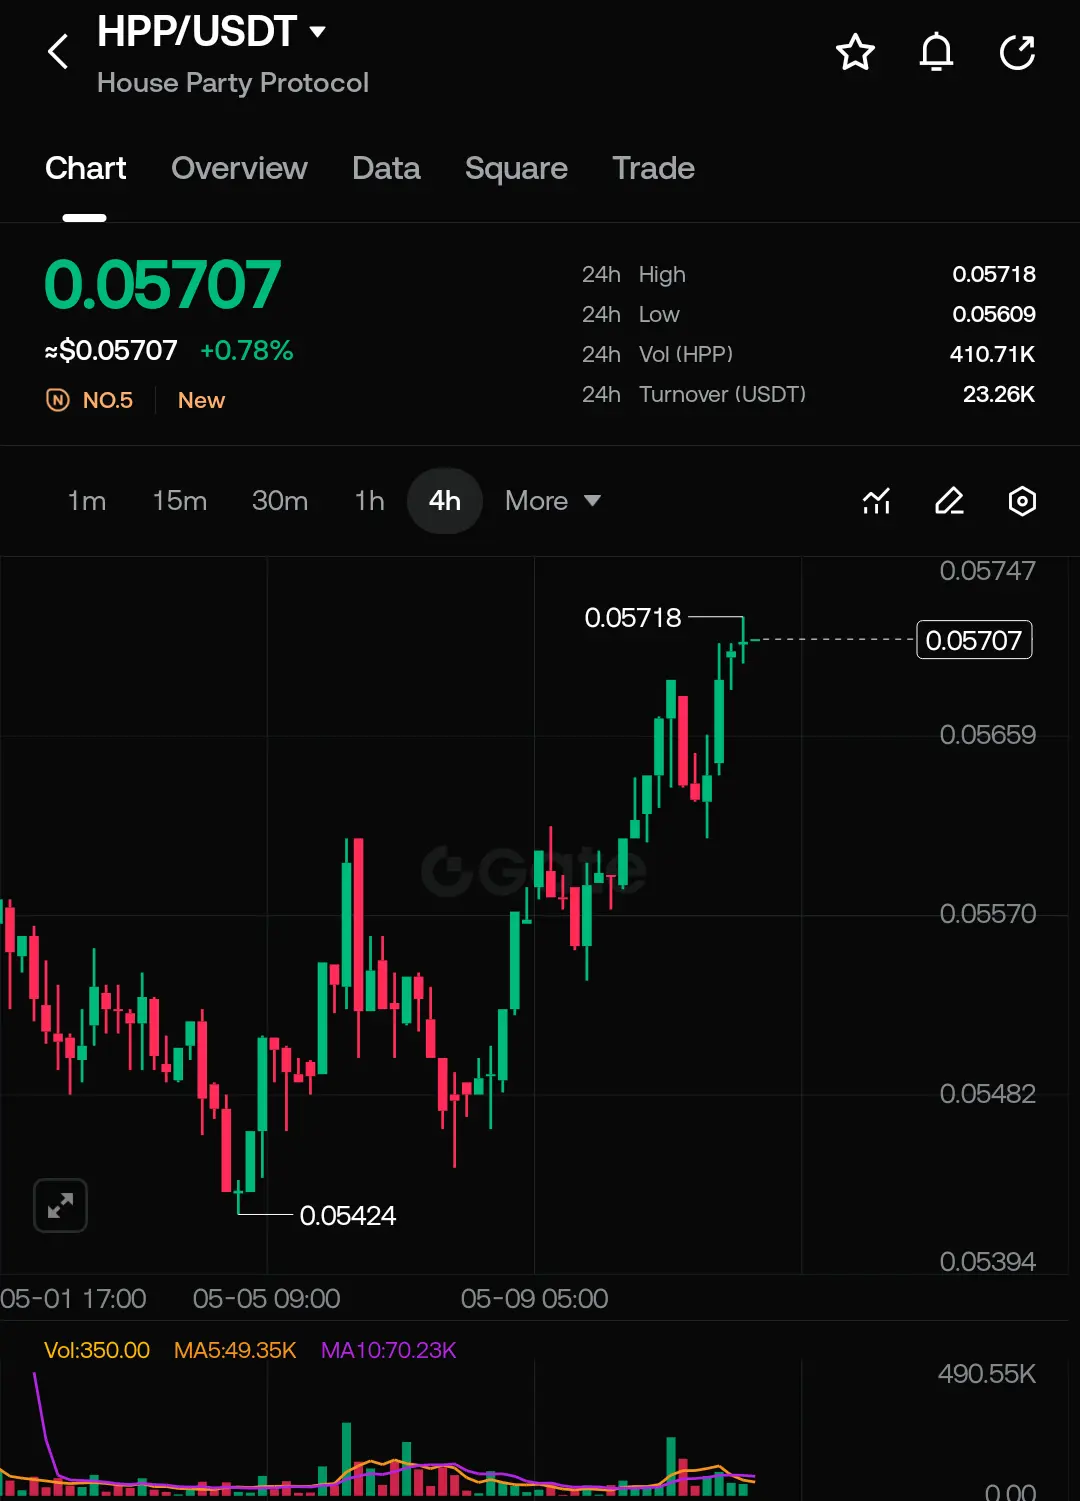Tap the 24h High value 0.05718
Image resolution: width=1080 pixels, height=1501 pixels.
pos(994,274)
